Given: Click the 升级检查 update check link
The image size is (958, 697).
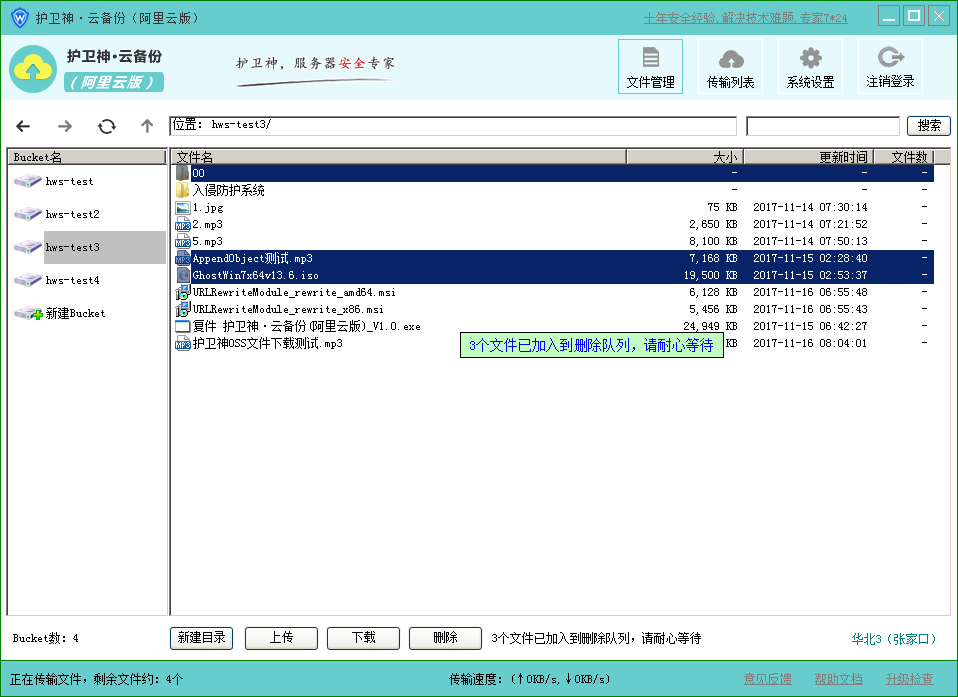Looking at the screenshot, I should (x=909, y=679).
